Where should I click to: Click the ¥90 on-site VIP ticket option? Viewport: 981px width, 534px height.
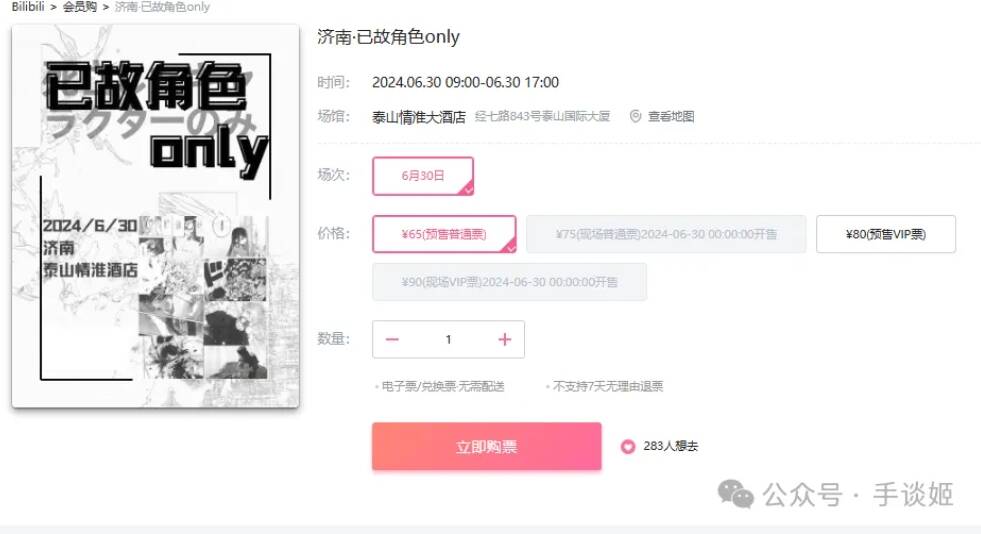coord(509,282)
